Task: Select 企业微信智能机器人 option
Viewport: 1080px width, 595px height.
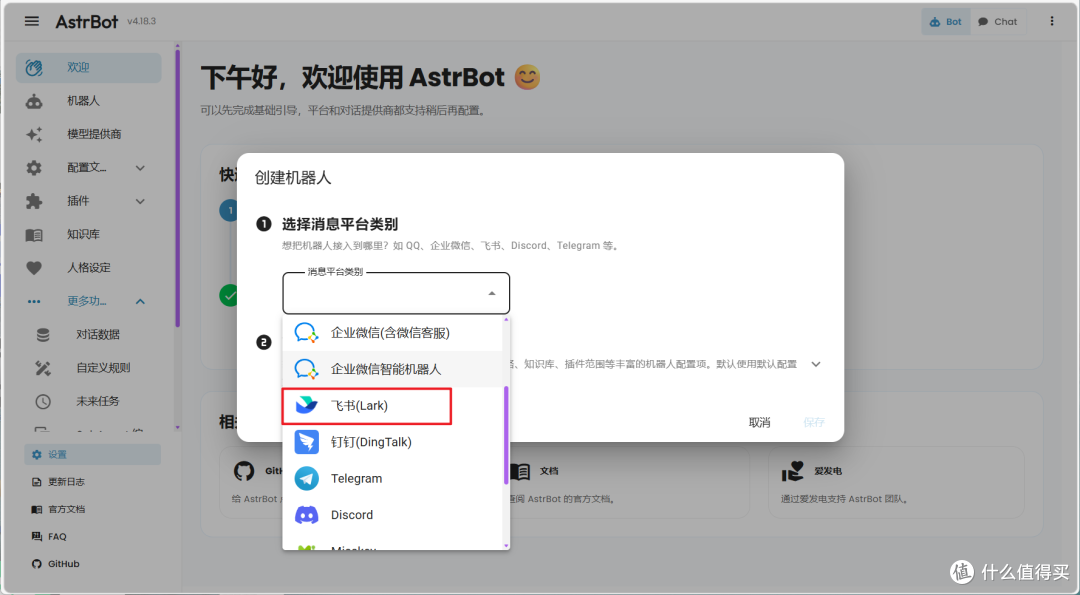Action: 393,369
